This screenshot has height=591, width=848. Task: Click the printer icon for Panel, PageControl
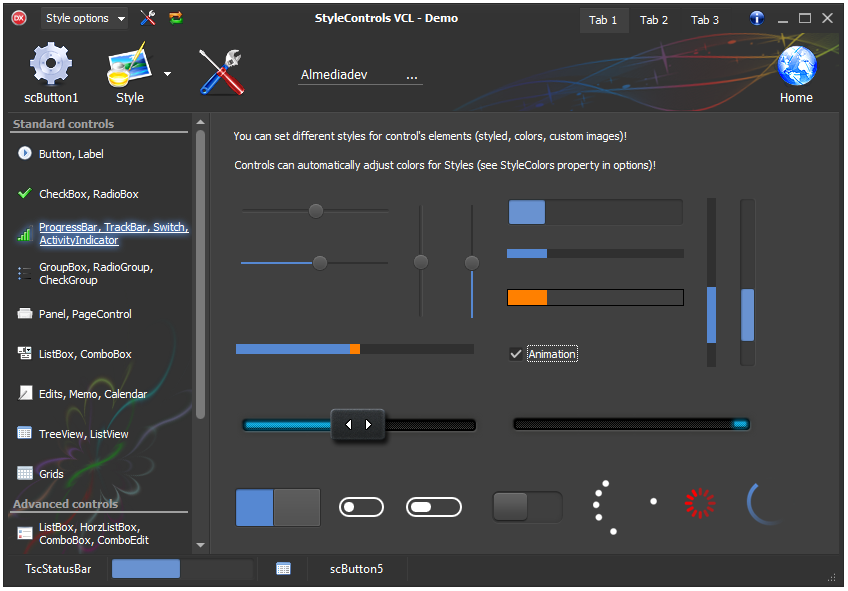tap(24, 314)
